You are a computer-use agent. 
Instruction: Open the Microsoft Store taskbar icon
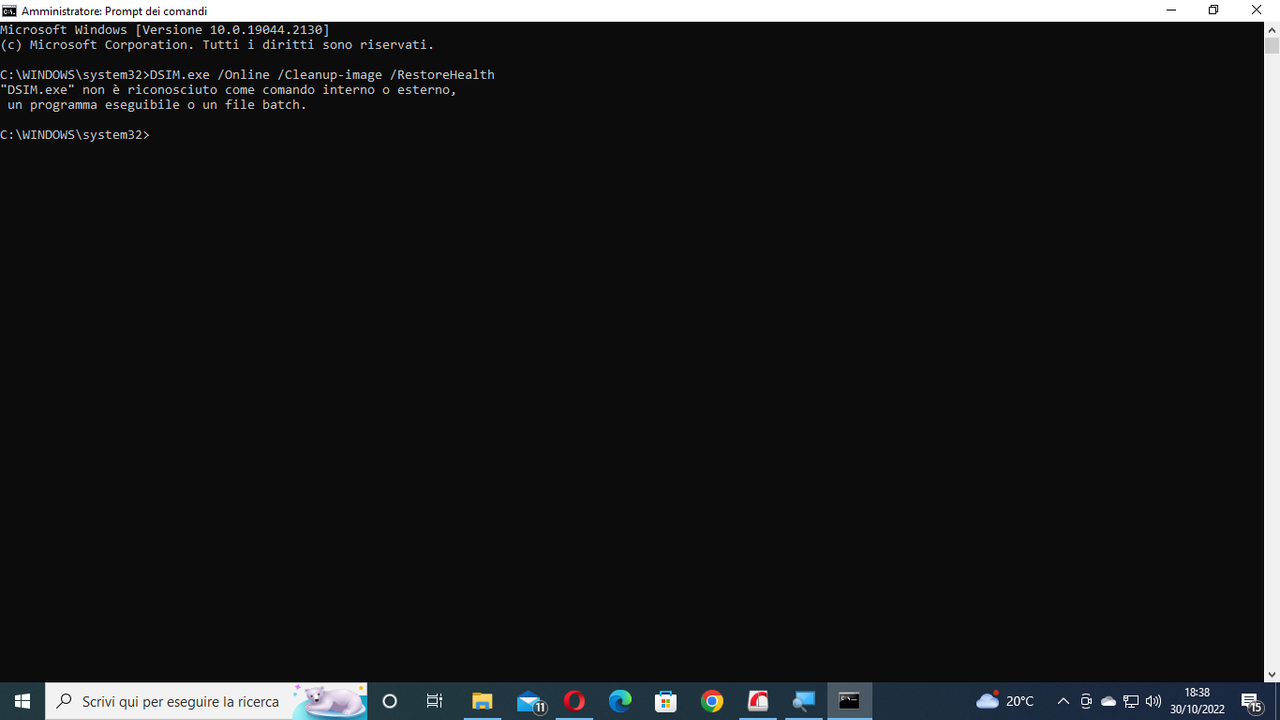pos(666,701)
